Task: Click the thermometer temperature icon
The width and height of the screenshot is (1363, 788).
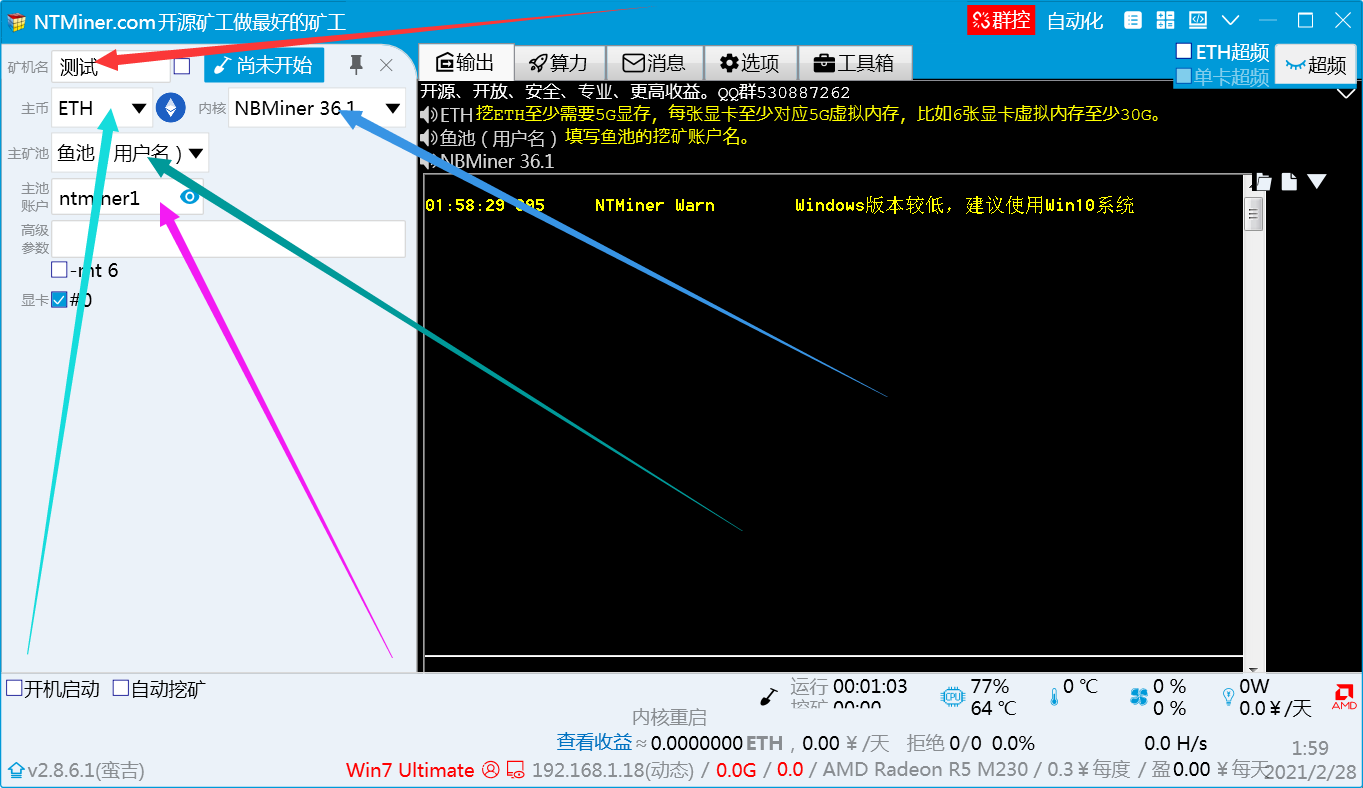Action: click(x=1053, y=697)
